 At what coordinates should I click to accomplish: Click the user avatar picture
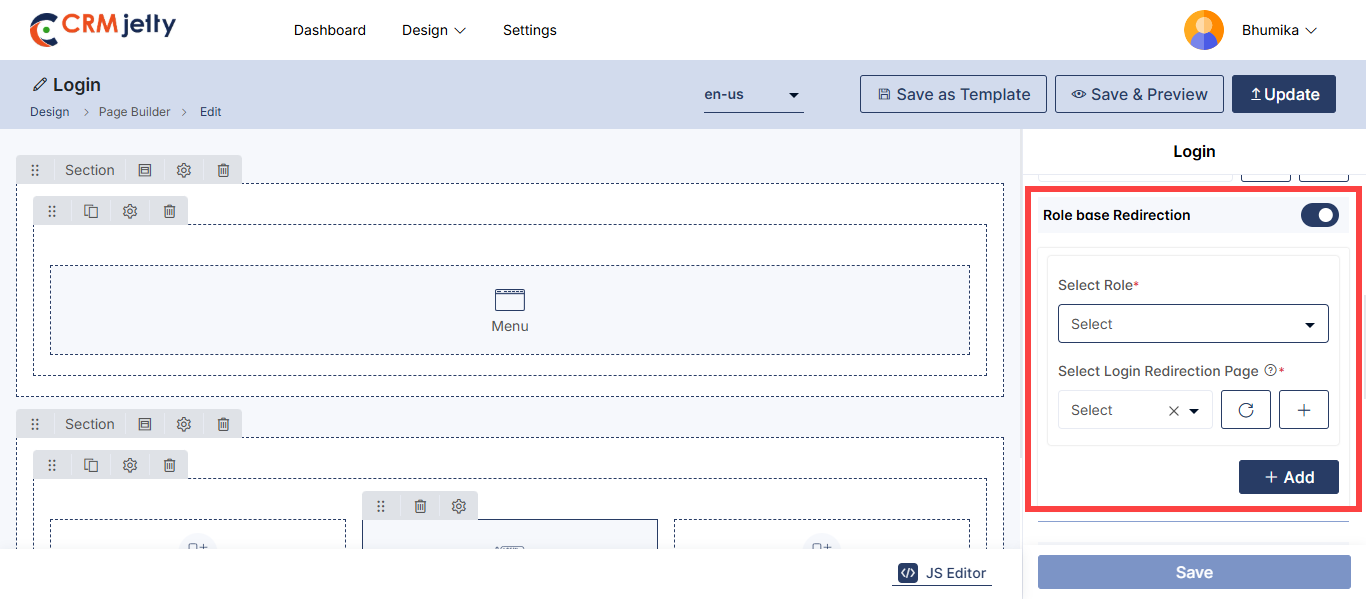[x=1203, y=30]
